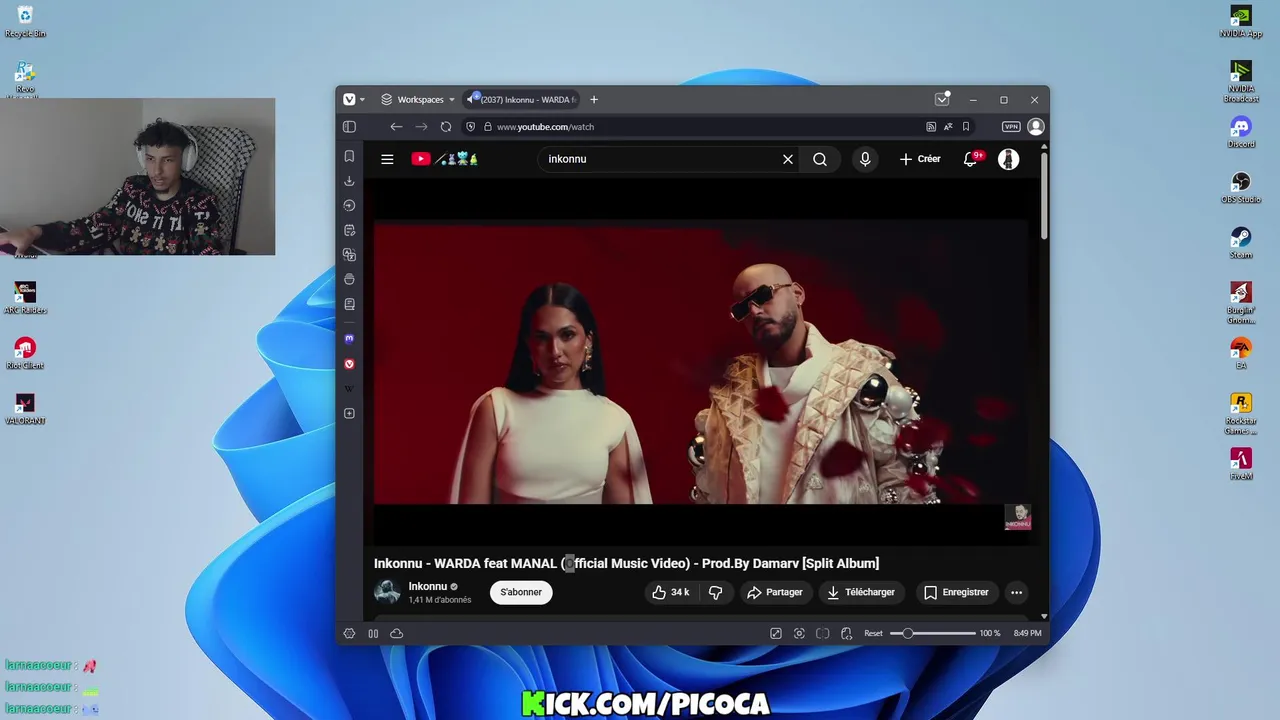Go to YouTube home via logo

pyautogui.click(x=445, y=159)
